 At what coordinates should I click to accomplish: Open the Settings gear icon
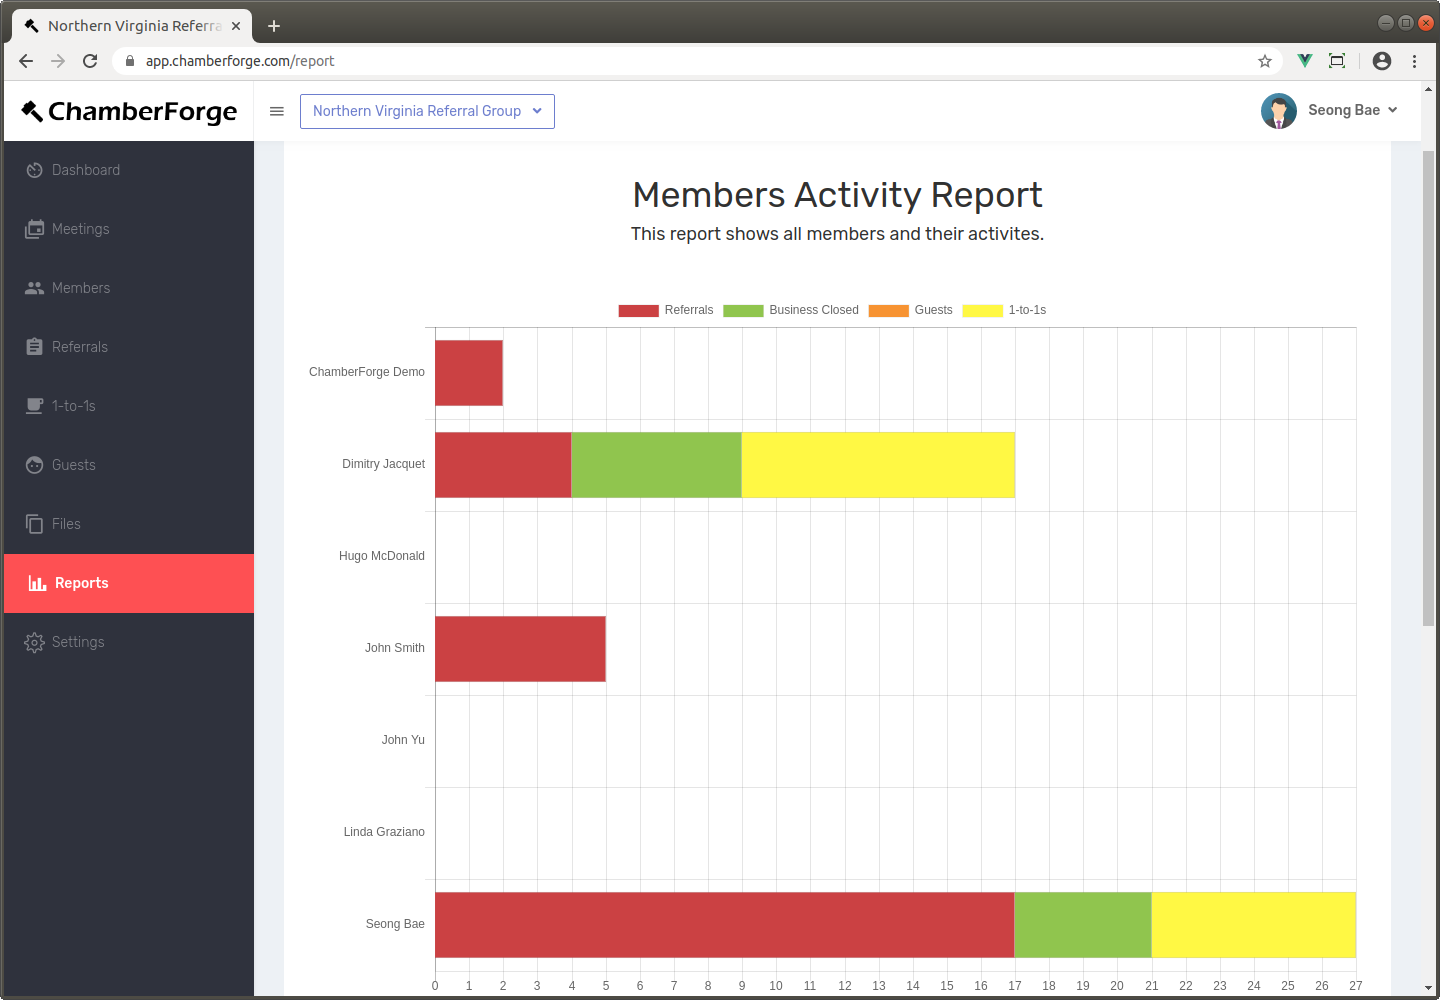coord(33,641)
